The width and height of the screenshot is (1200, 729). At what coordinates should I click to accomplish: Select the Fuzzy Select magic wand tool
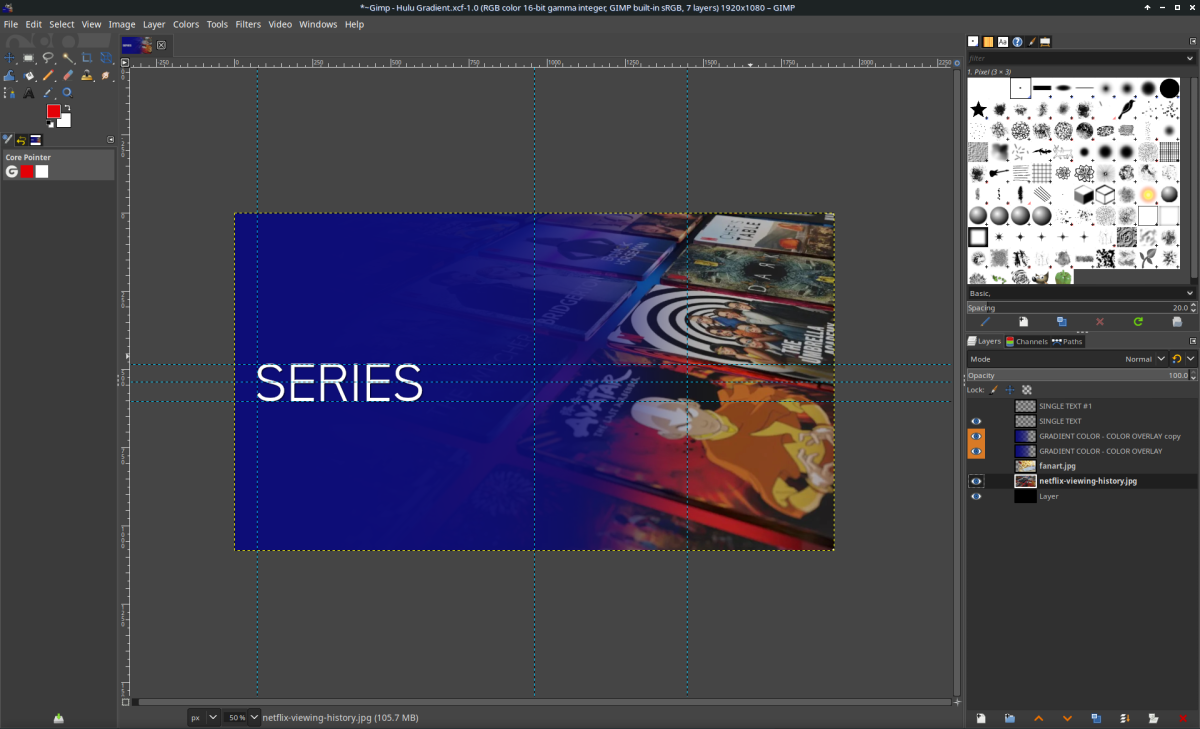[67, 57]
